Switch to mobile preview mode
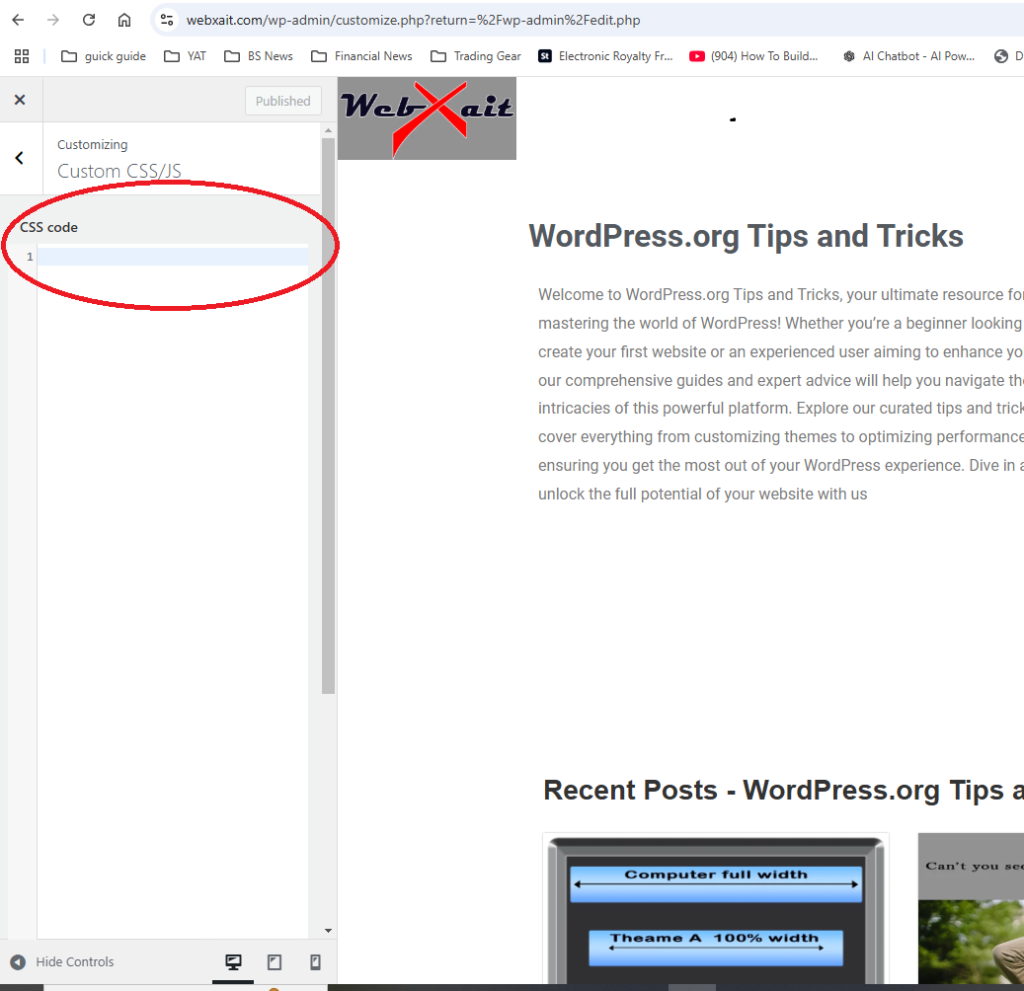Viewport: 1024px width, 991px height. pyautogui.click(x=315, y=962)
